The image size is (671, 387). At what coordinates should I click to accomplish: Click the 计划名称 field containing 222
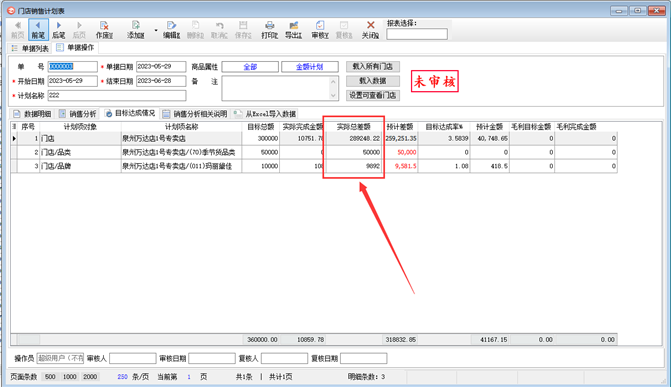point(117,95)
